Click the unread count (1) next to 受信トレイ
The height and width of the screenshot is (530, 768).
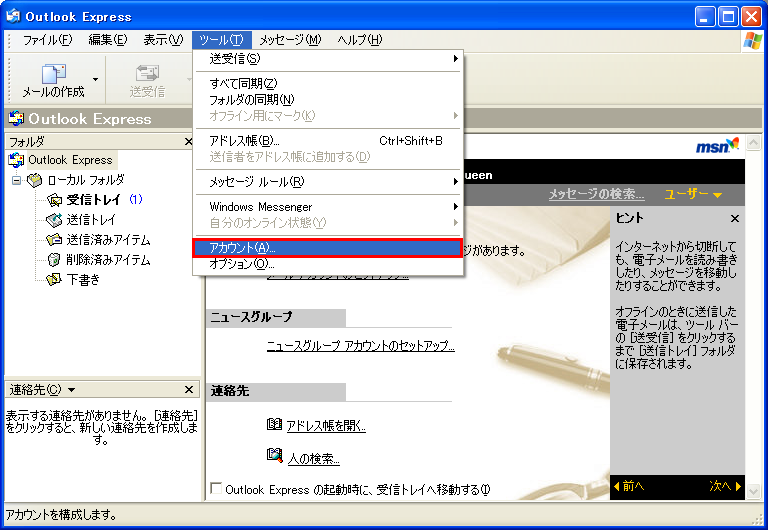coord(136,199)
